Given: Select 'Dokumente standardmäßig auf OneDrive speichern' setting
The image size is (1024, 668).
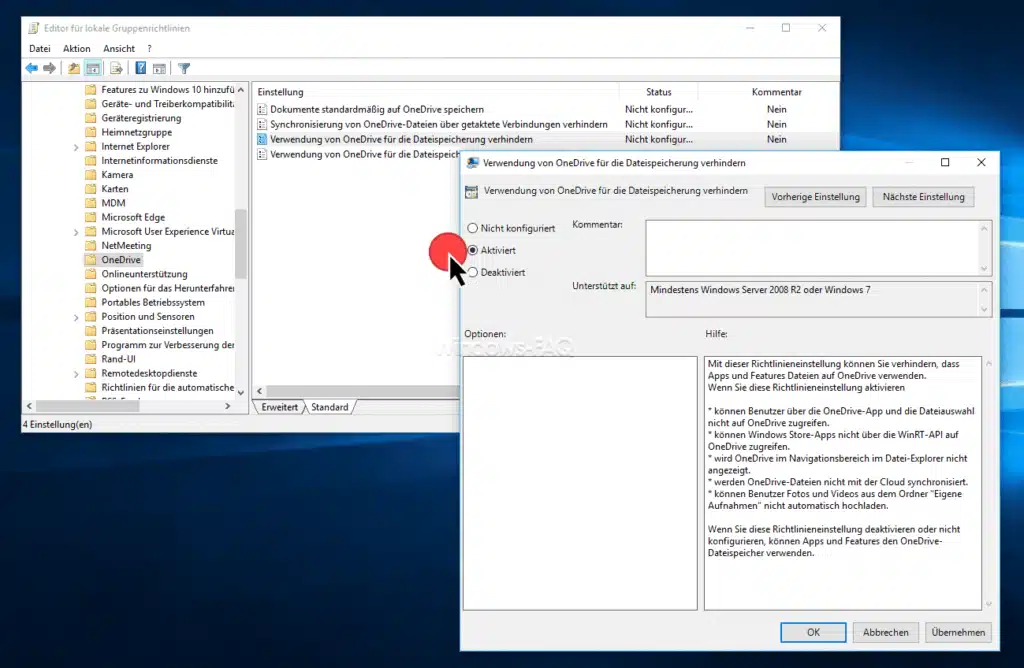Looking at the screenshot, I should [x=377, y=109].
